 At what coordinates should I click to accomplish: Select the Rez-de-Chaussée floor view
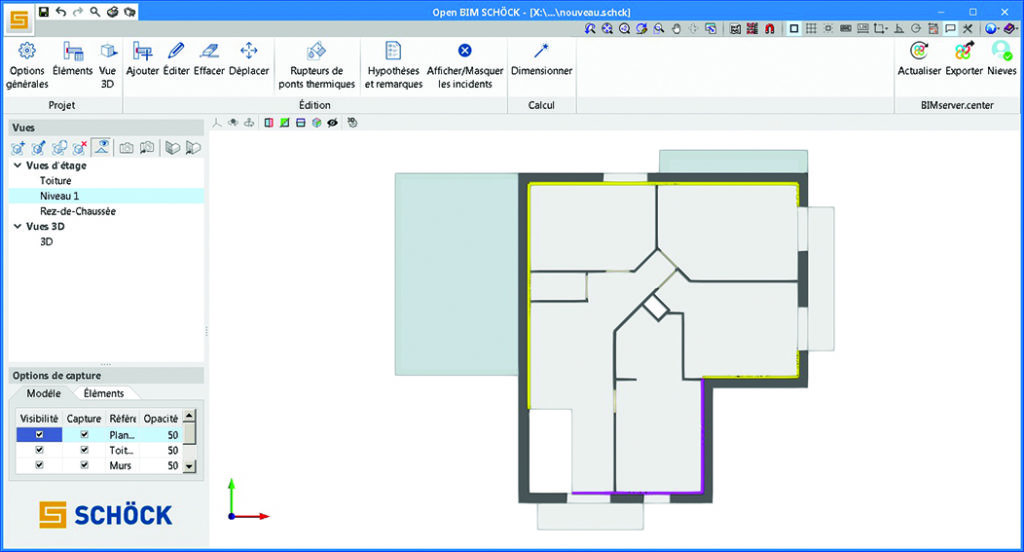[78, 211]
